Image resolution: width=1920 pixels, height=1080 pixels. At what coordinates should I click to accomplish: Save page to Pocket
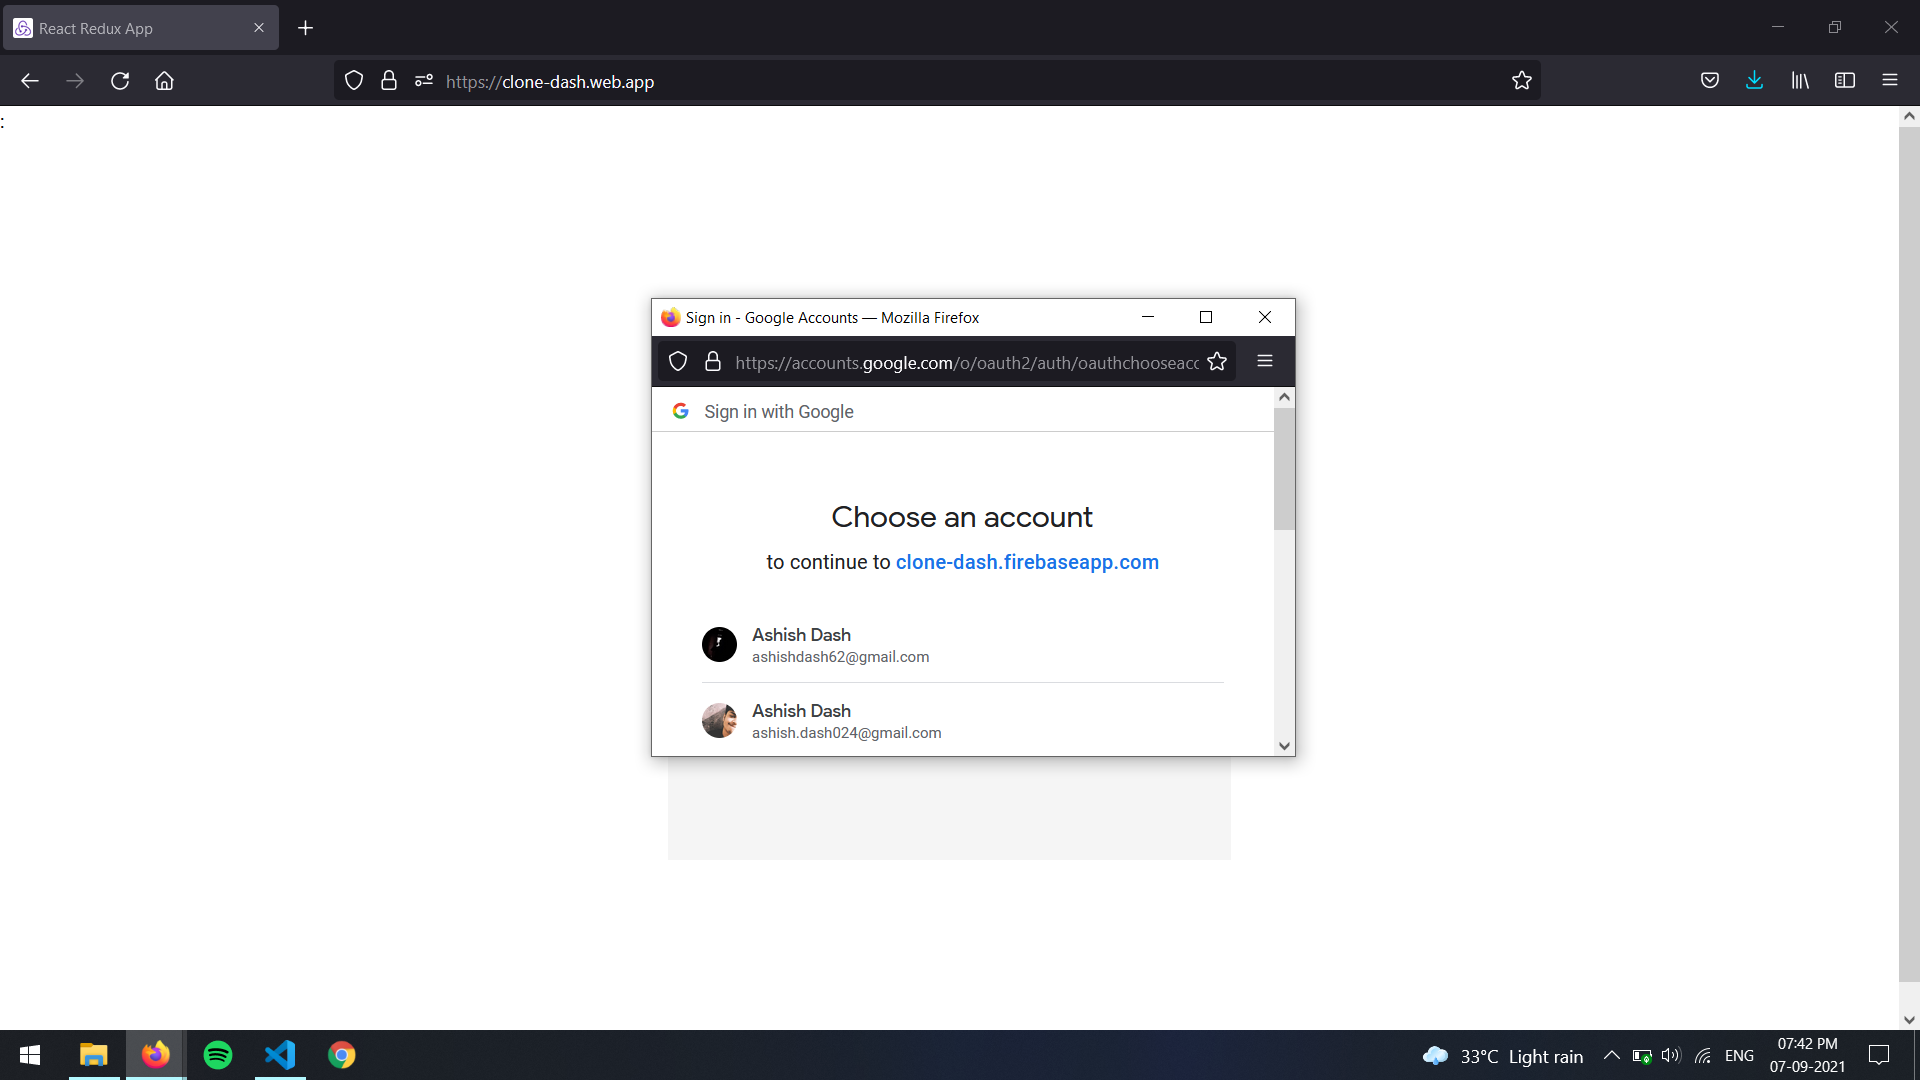[x=1711, y=80]
